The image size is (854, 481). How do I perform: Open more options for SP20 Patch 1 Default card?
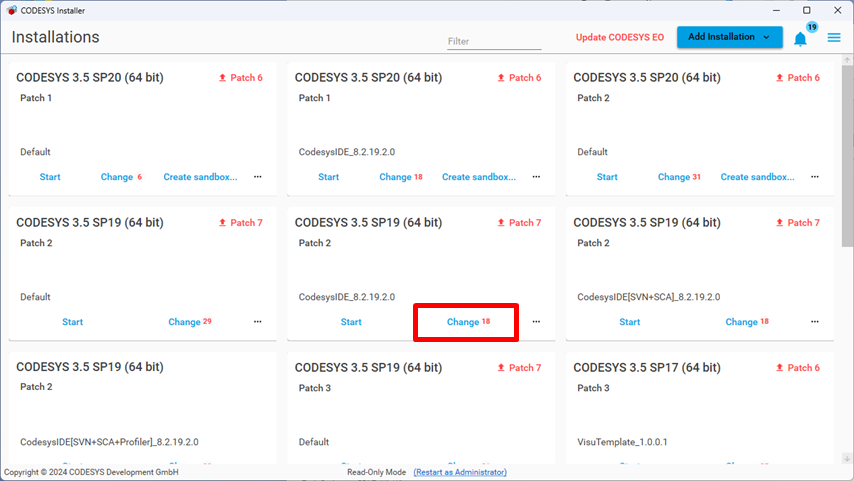258,176
